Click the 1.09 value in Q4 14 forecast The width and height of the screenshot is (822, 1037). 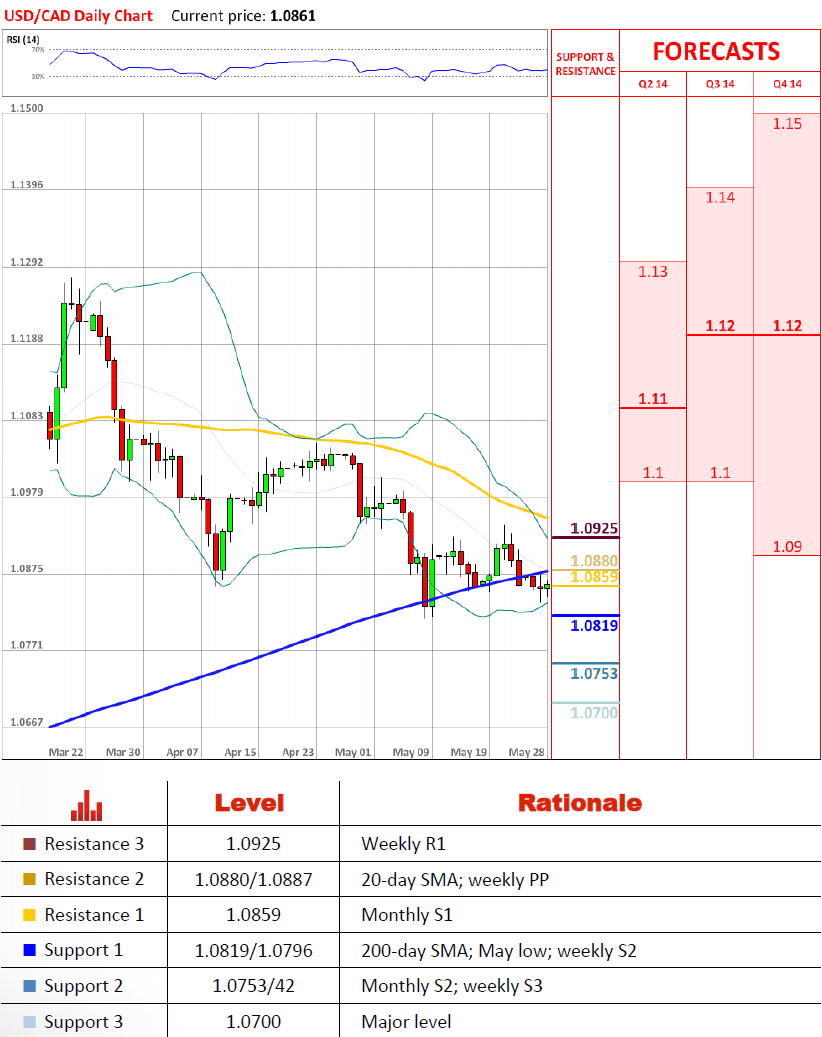[x=787, y=546]
